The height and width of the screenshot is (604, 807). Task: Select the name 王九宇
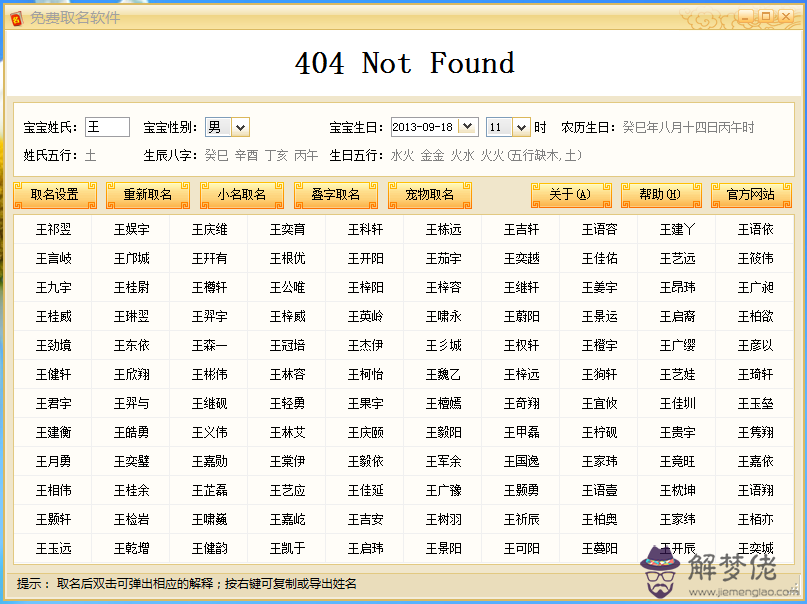click(53, 288)
